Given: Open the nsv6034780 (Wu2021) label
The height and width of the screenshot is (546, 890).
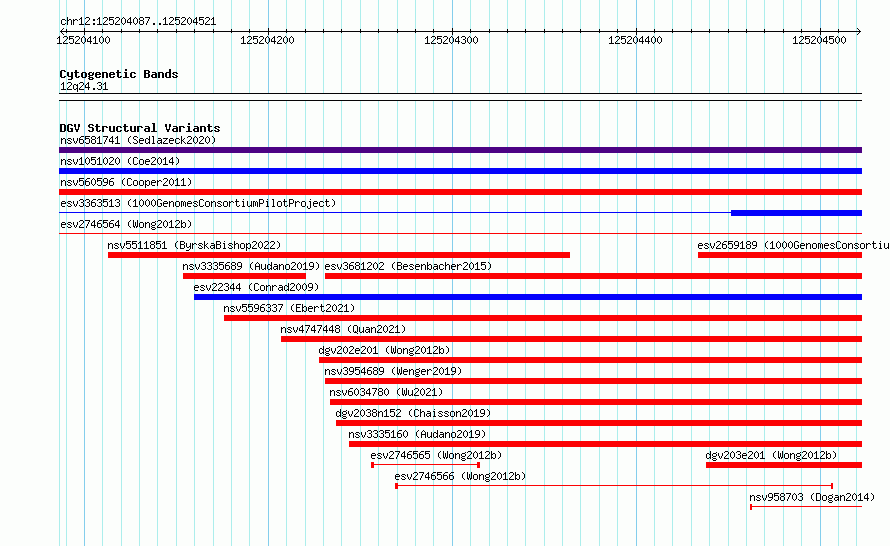Looking at the screenshot, I should 386,392.
